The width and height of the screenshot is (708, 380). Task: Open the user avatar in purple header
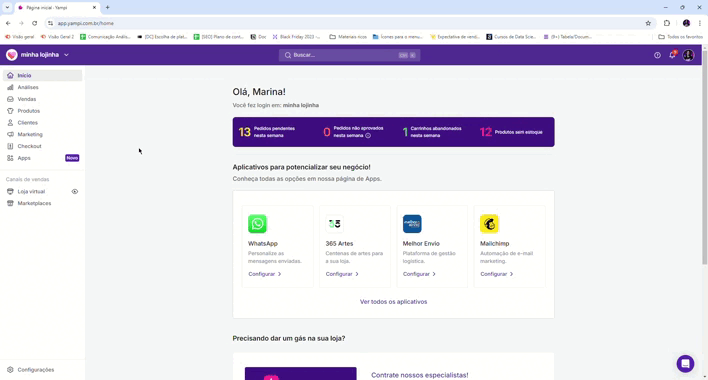point(688,55)
